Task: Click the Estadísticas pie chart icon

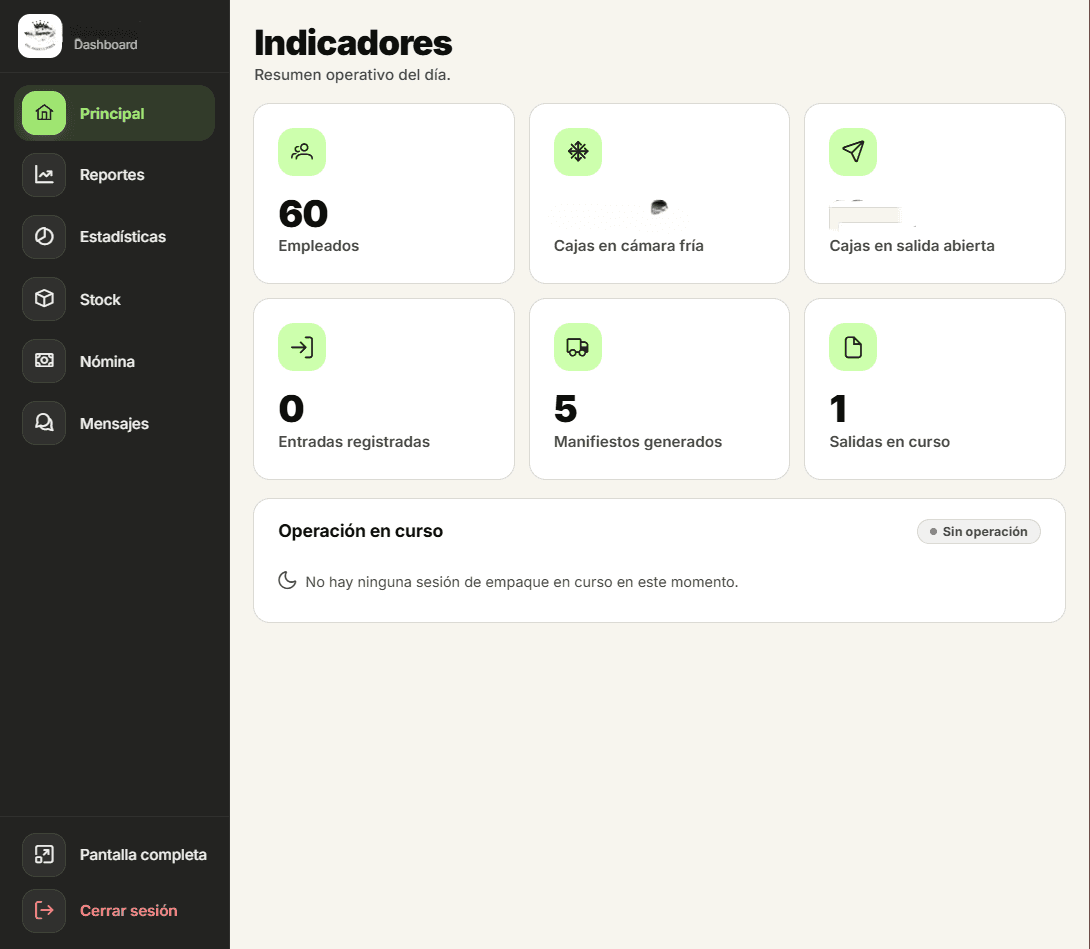Action: [44, 236]
